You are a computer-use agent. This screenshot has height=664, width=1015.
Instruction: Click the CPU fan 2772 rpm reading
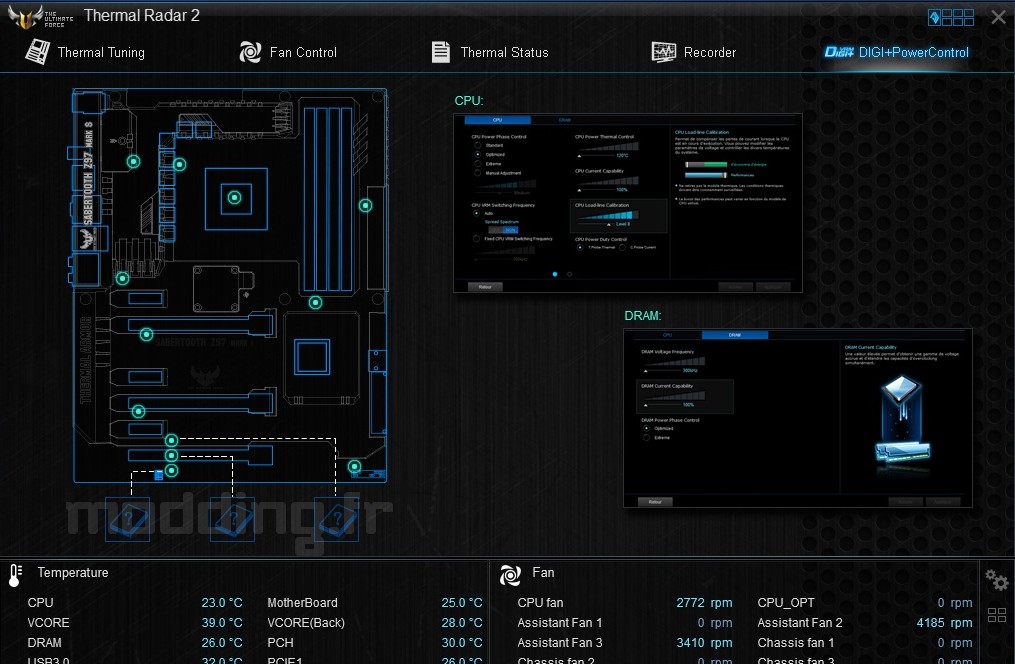click(x=625, y=603)
